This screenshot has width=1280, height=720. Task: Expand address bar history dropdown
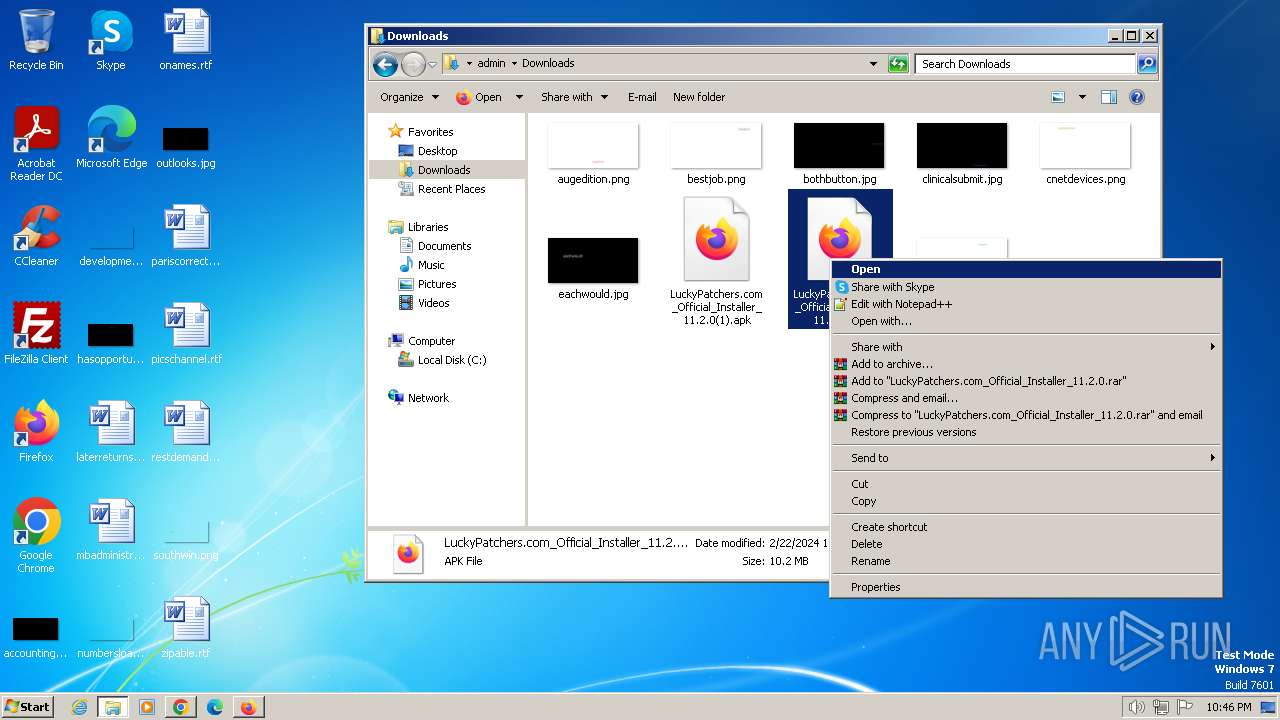pyautogui.click(x=874, y=64)
